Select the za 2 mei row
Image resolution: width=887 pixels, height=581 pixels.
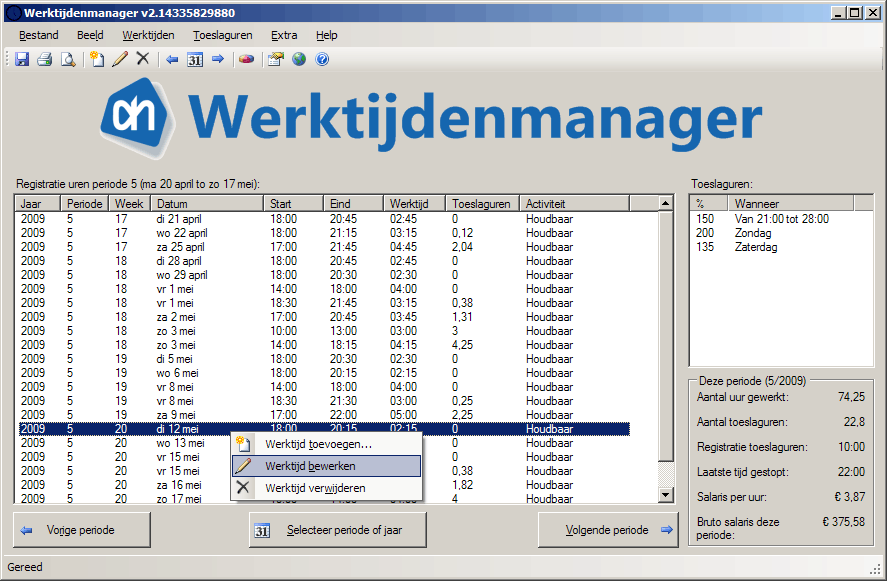(x=324, y=317)
